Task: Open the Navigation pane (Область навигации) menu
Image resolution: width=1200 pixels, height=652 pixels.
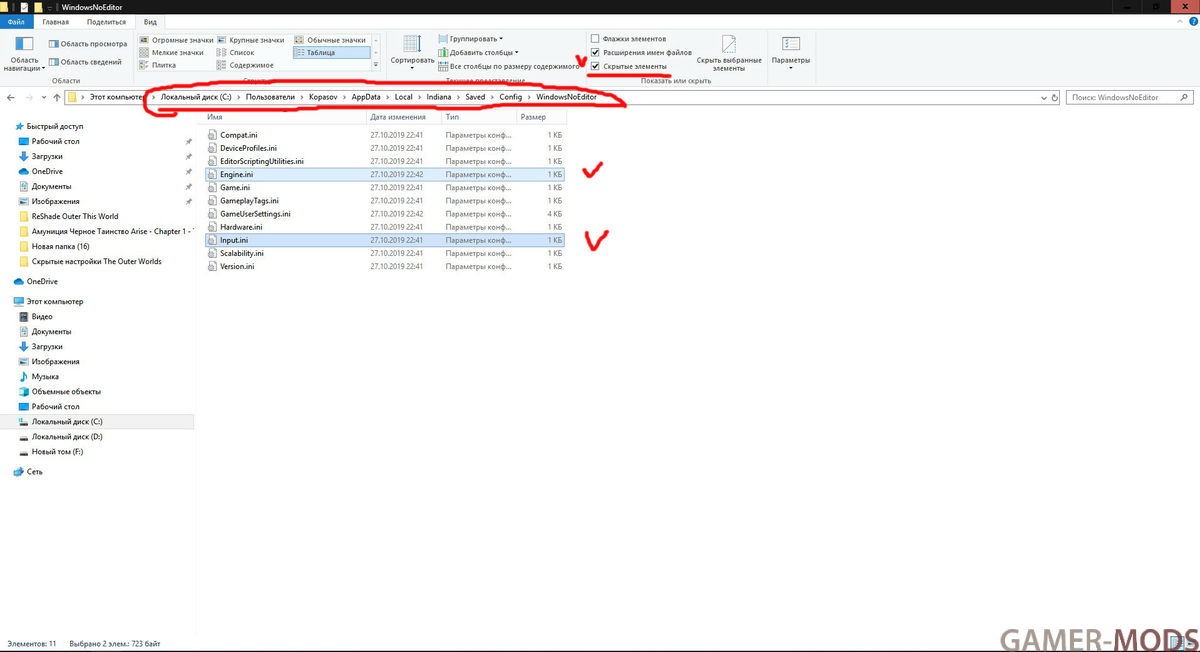Action: tap(25, 52)
